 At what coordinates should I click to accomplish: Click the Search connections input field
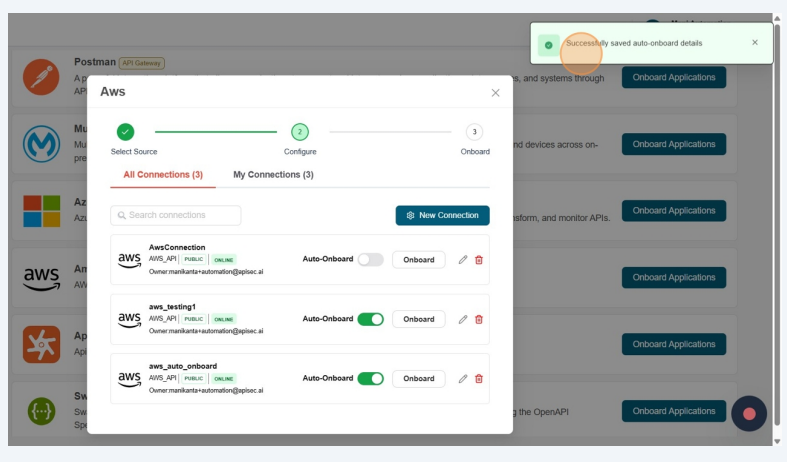point(176,215)
